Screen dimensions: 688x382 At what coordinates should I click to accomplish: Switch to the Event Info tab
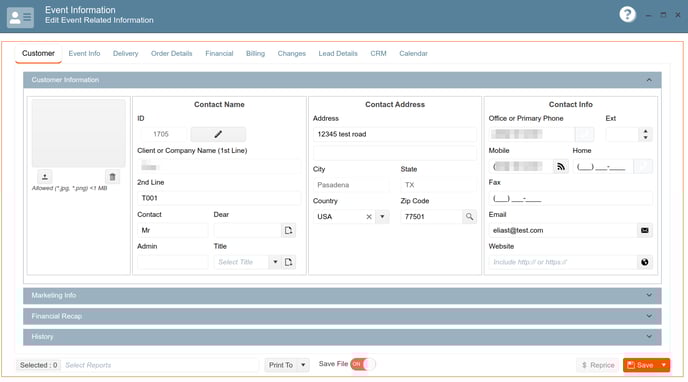[84, 54]
